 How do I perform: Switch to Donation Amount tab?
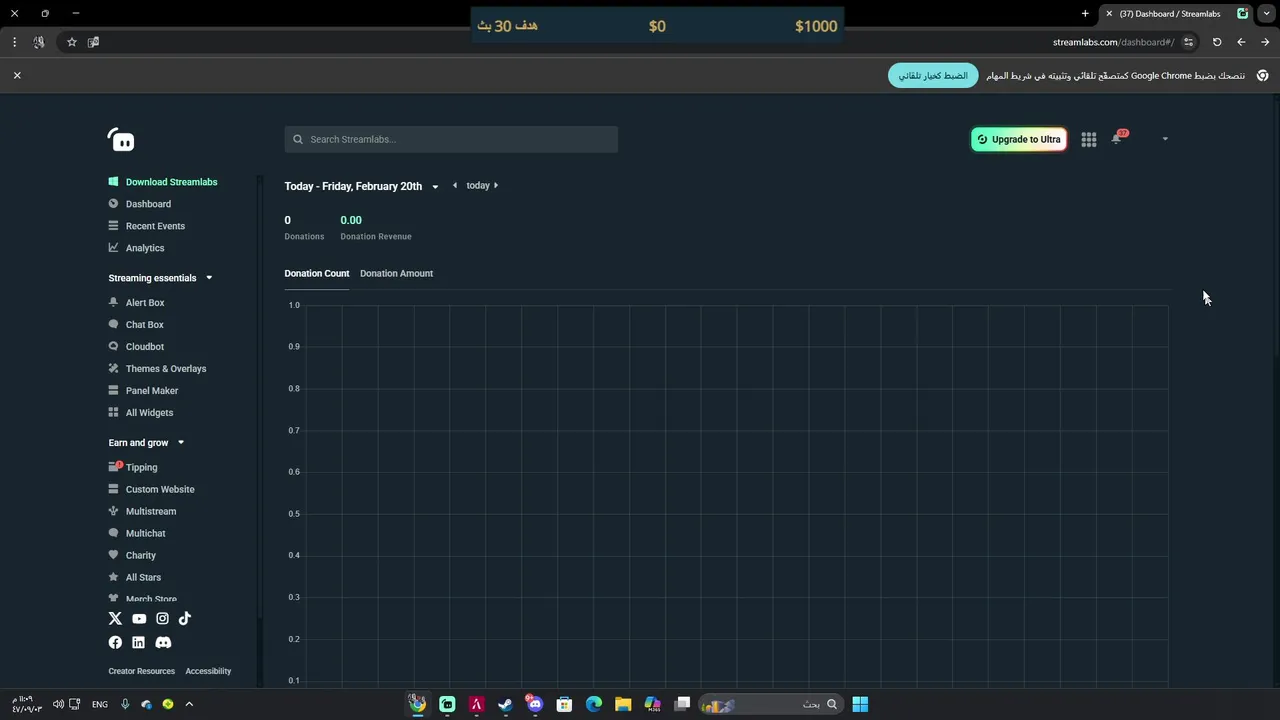coord(396,273)
